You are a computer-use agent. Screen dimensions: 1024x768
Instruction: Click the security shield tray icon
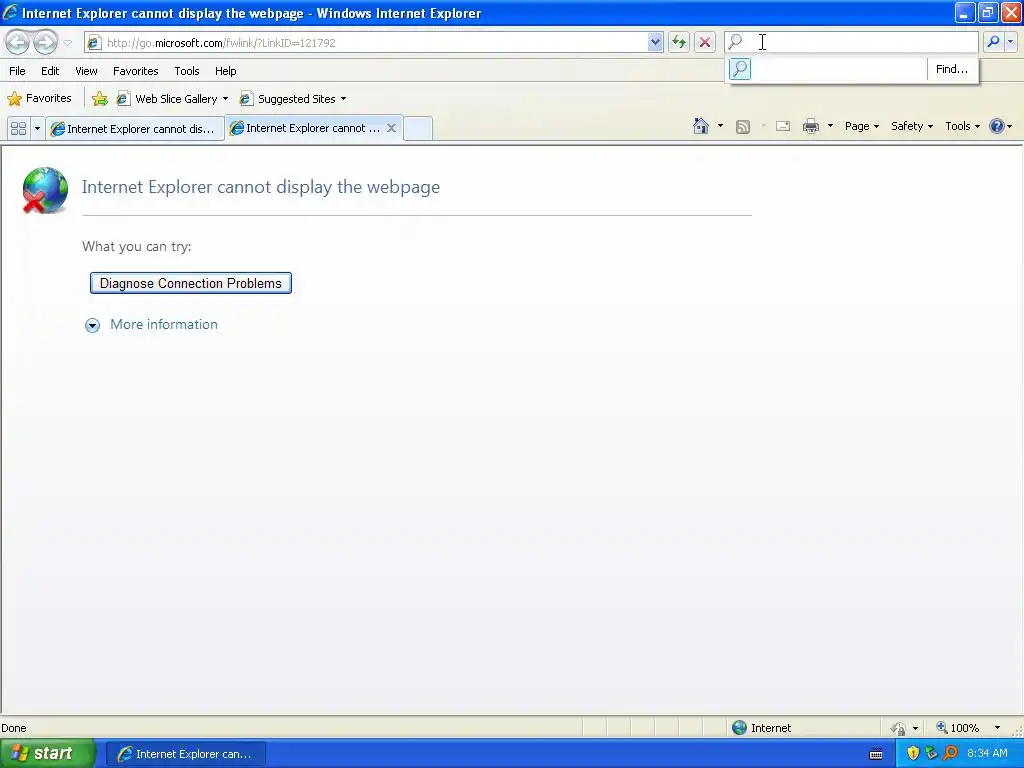tap(913, 753)
